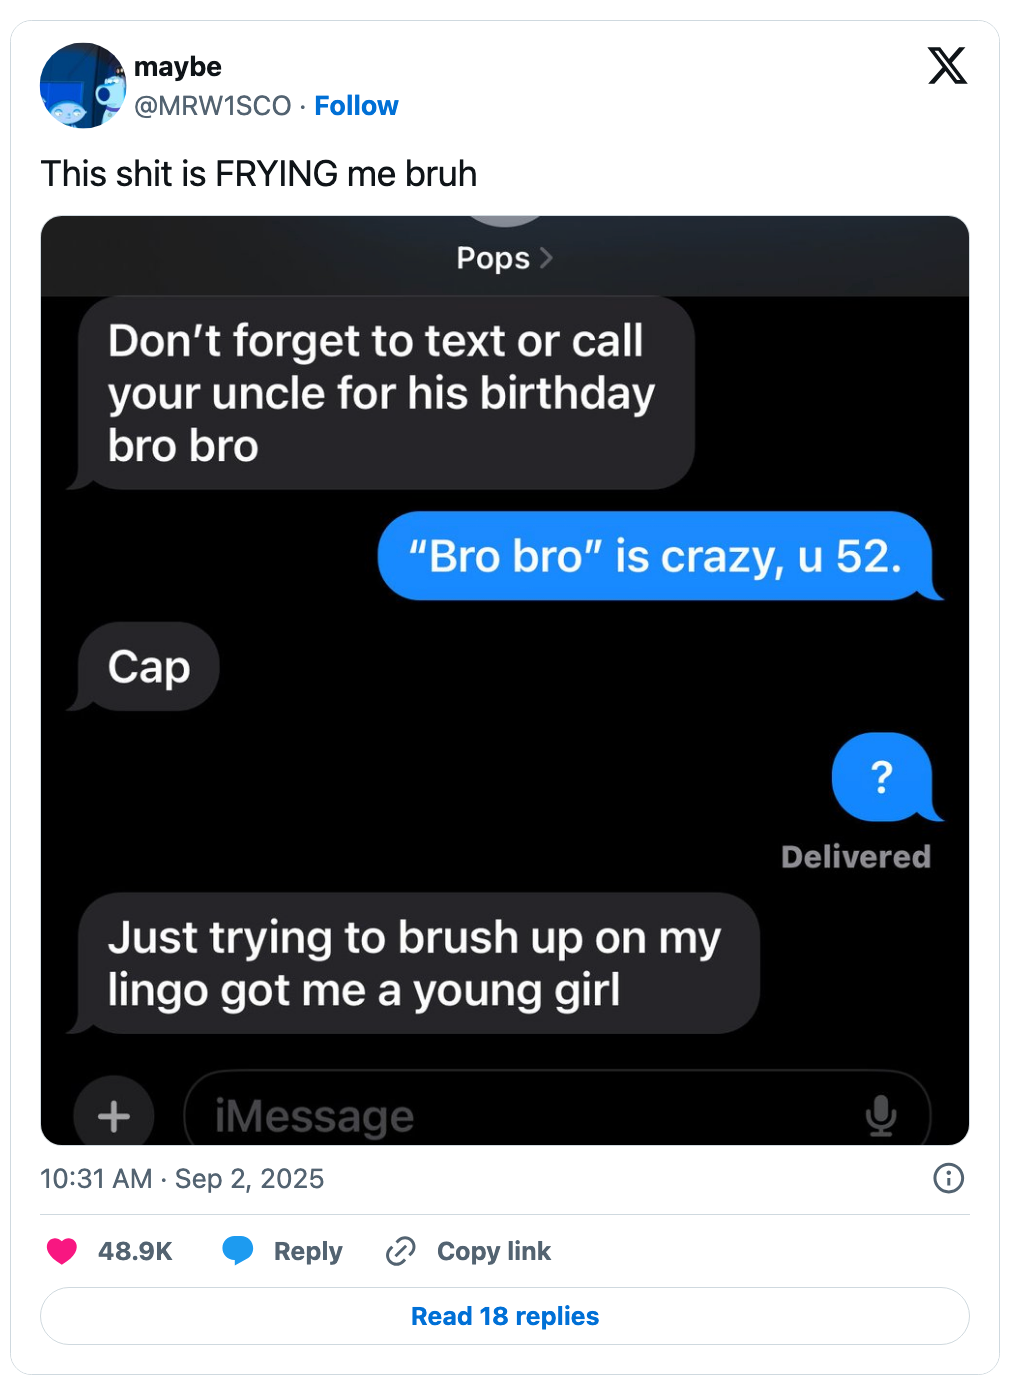This screenshot has height=1400, width=1022.
Task: Click the reply bubble icon
Action: (x=238, y=1251)
